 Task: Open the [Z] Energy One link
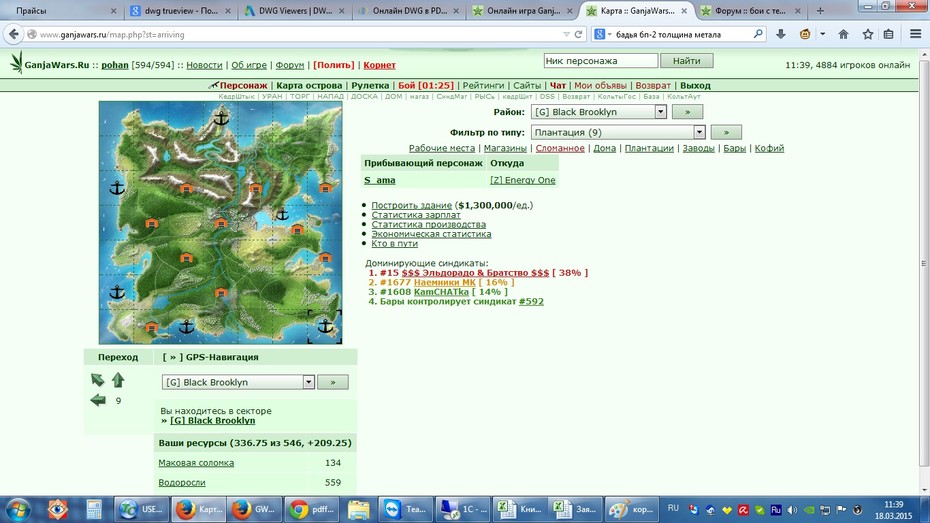pyautogui.click(x=523, y=180)
